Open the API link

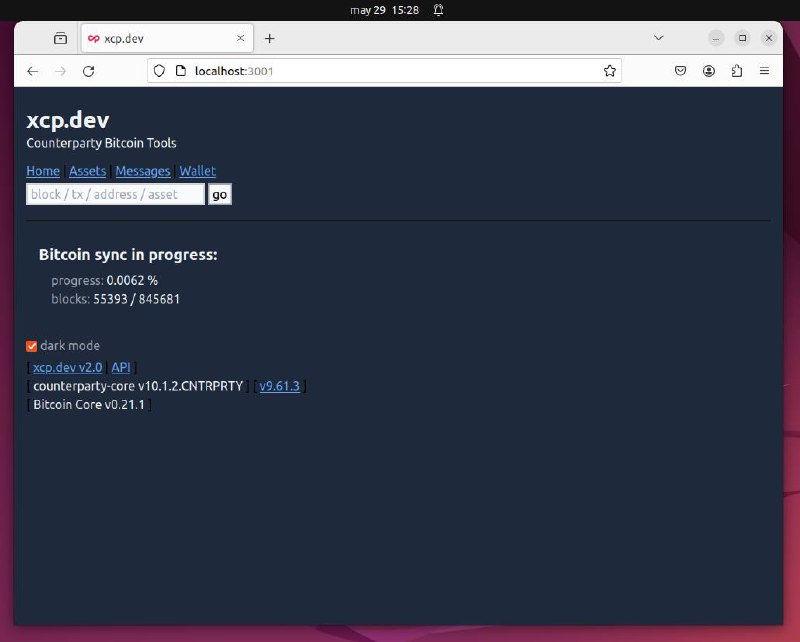coord(121,367)
